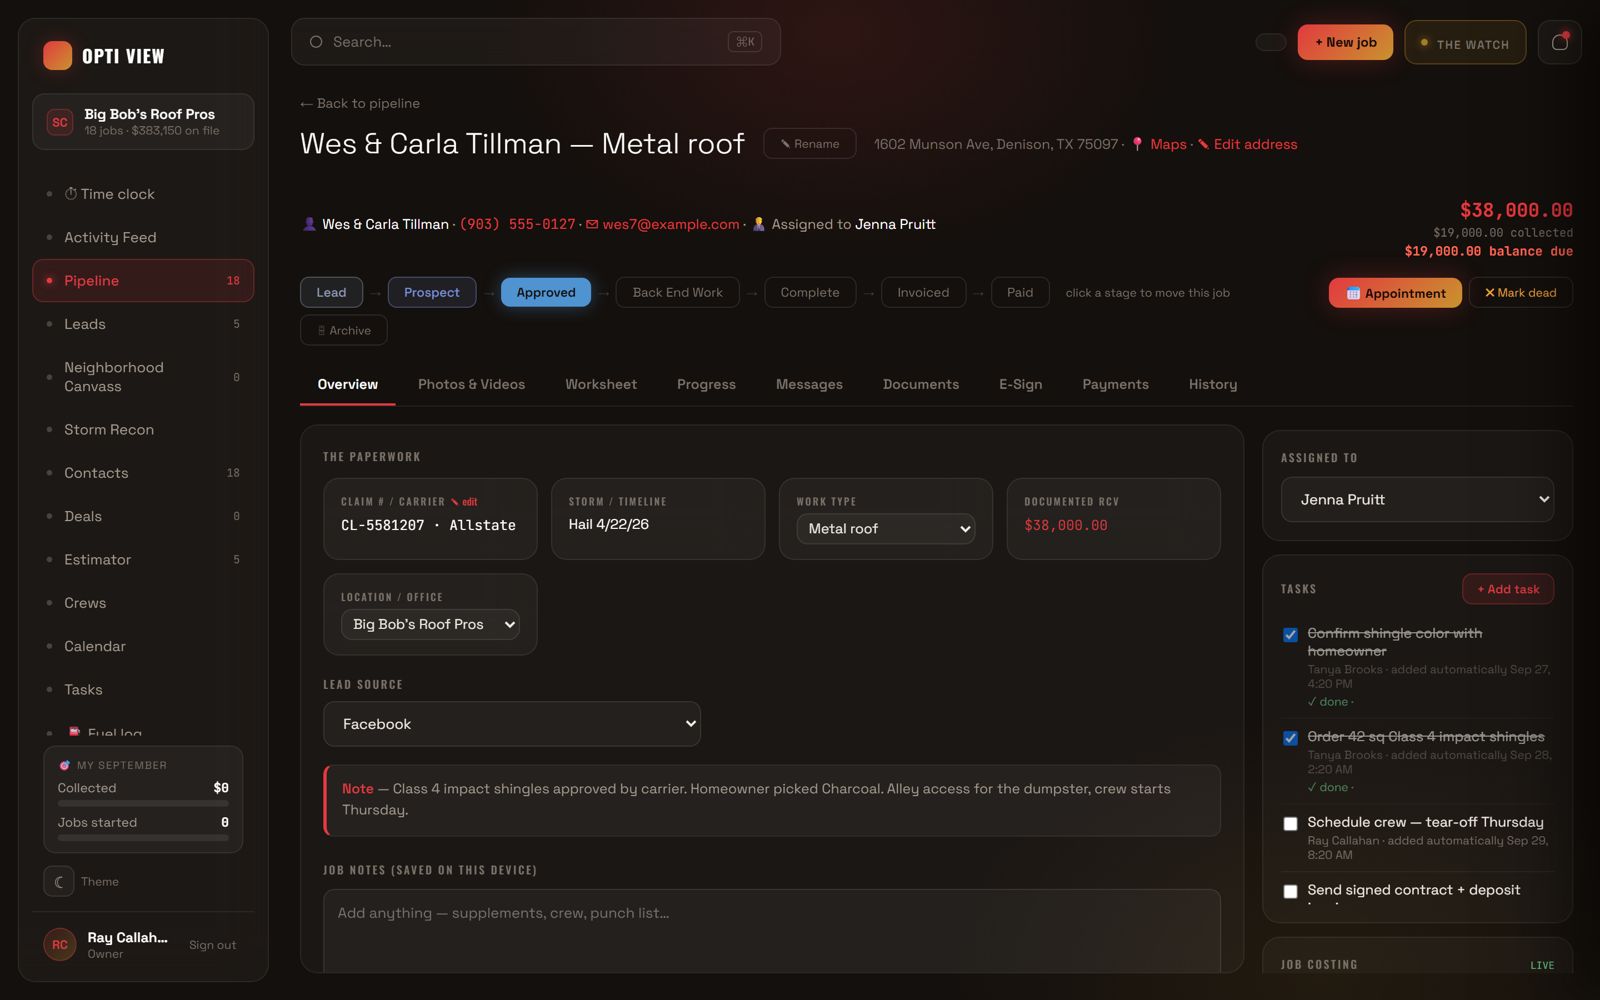This screenshot has height=1000, width=1600.
Task: Click the Sign out link
Action: click(213, 945)
